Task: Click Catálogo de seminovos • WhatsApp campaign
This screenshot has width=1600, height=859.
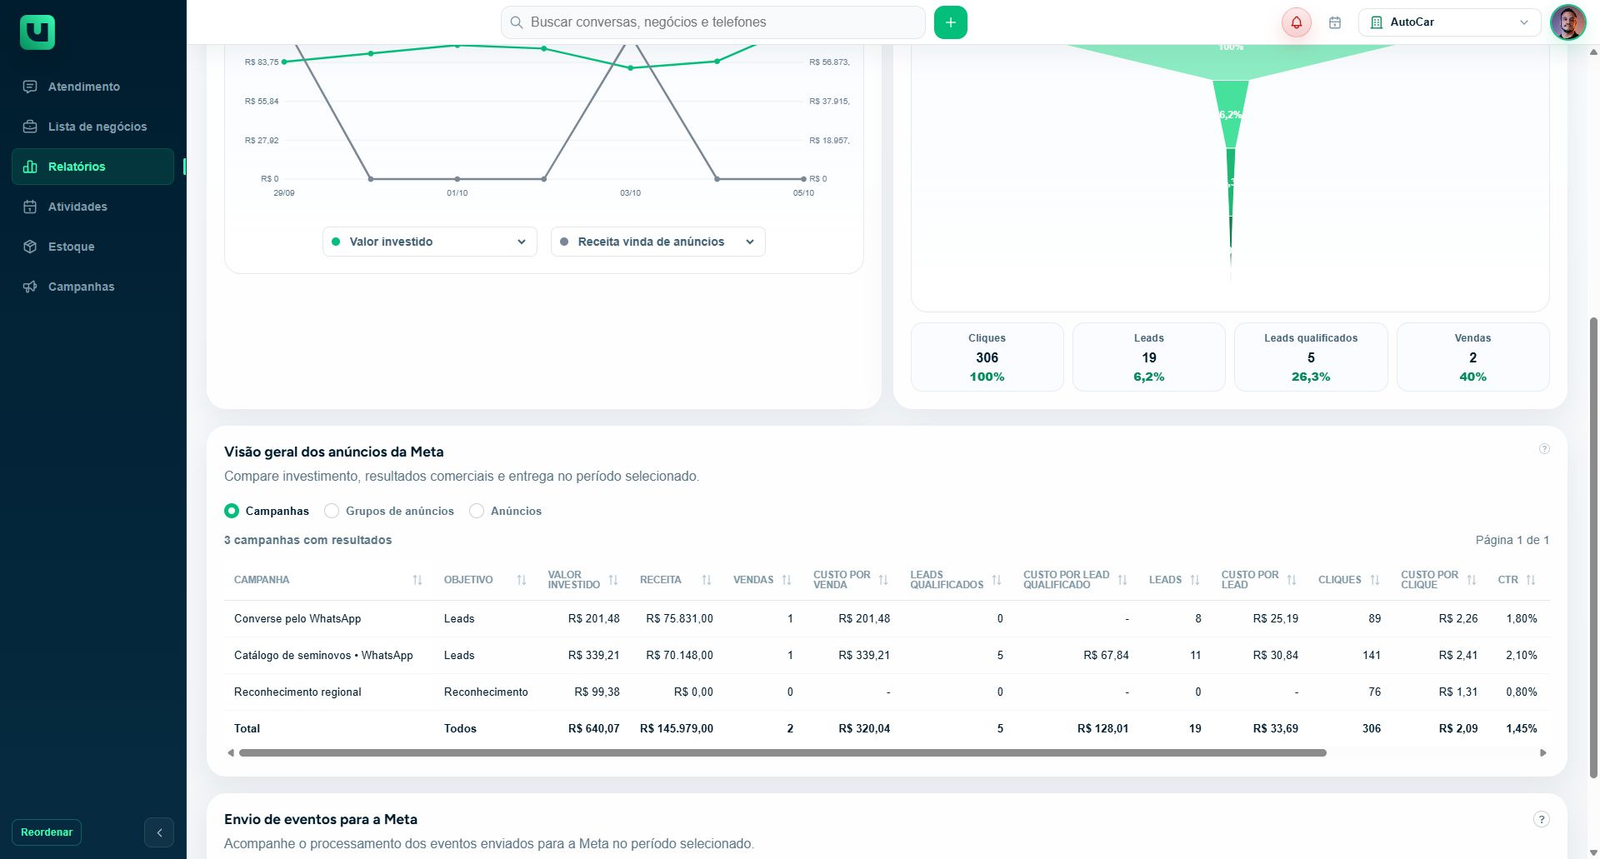Action: click(x=888, y=656)
